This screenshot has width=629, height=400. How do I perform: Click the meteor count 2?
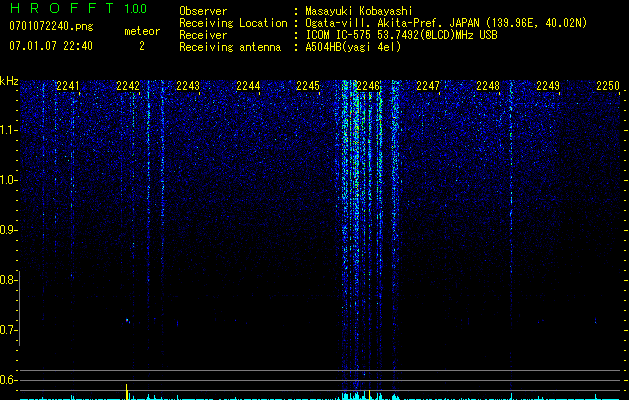(x=142, y=46)
